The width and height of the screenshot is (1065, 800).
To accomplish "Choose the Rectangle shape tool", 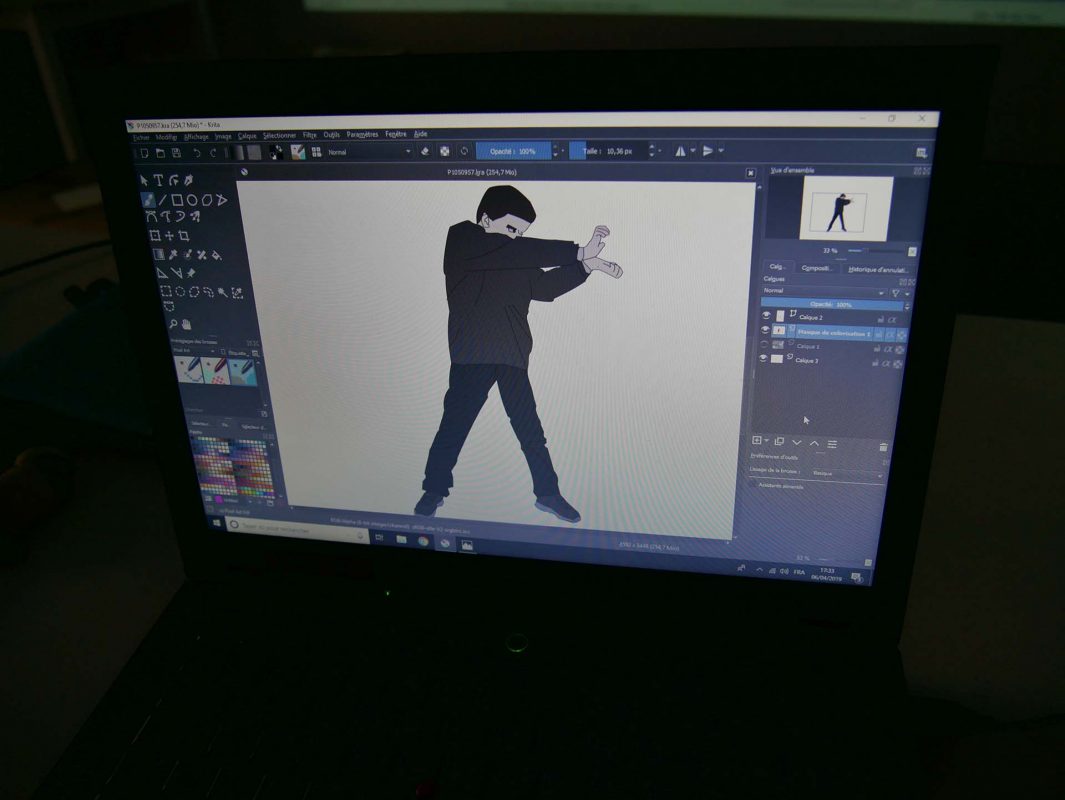I will [x=177, y=200].
